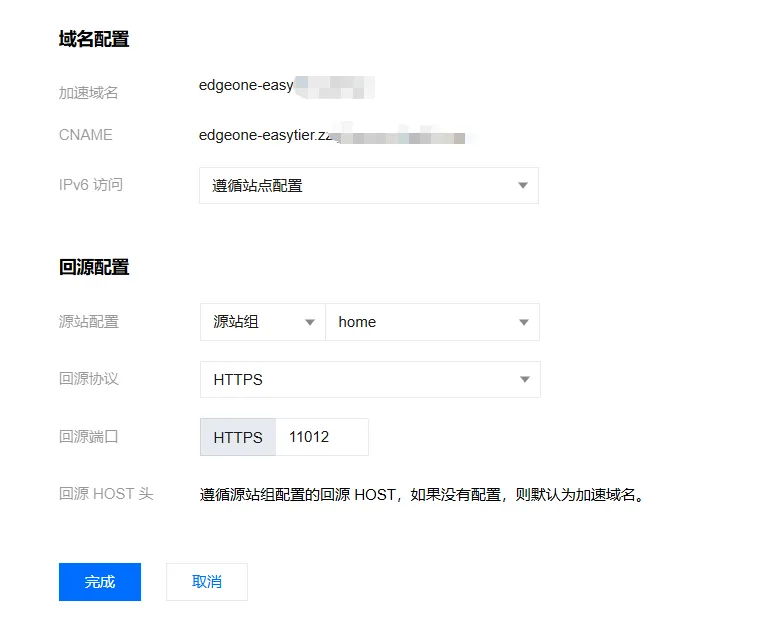
Task: Click the CNAME field label
Action: tap(86, 135)
